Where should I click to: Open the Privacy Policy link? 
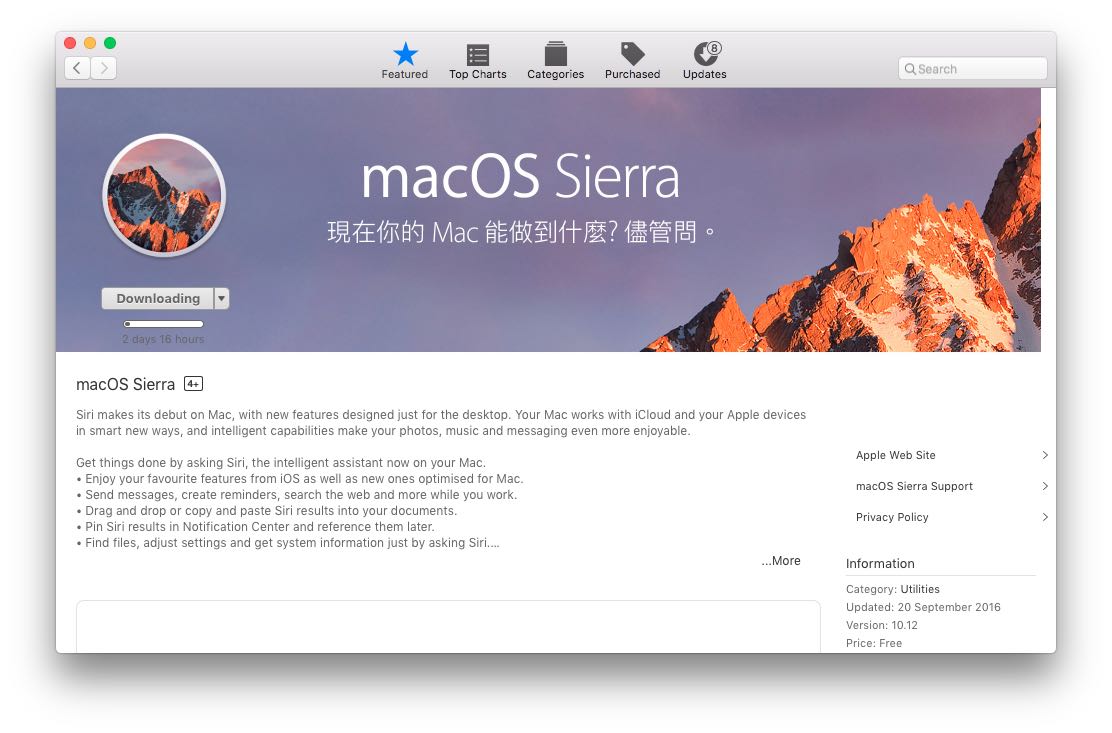click(x=892, y=517)
